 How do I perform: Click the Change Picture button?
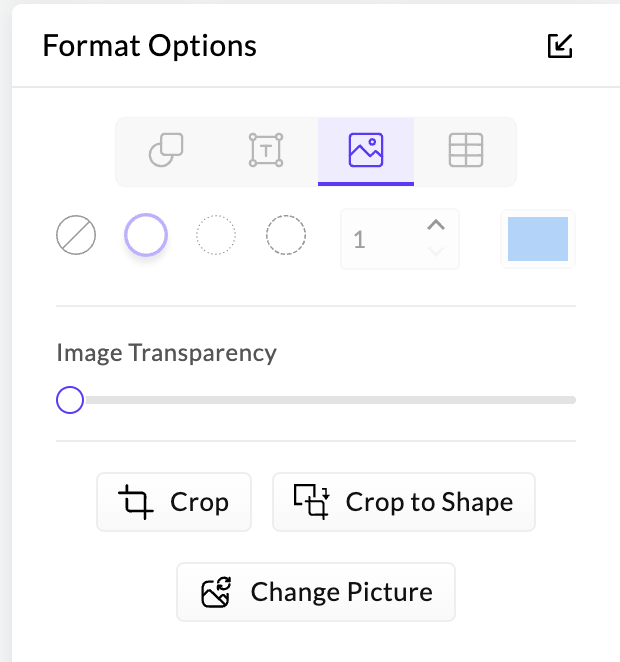[316, 592]
